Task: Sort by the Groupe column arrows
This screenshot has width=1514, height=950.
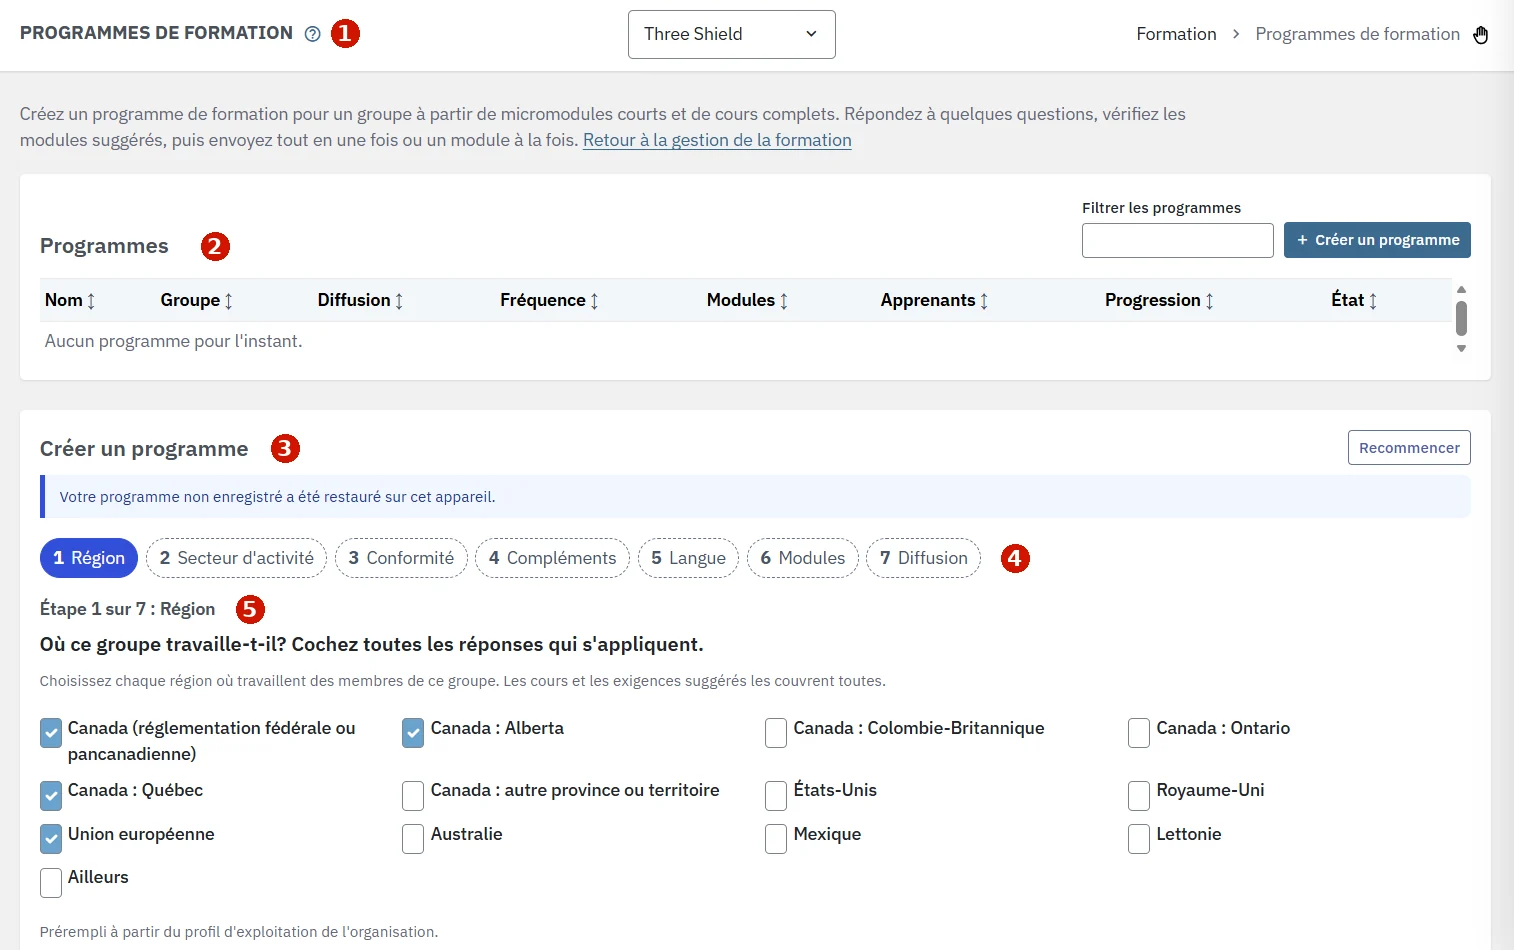Action: pos(228,301)
